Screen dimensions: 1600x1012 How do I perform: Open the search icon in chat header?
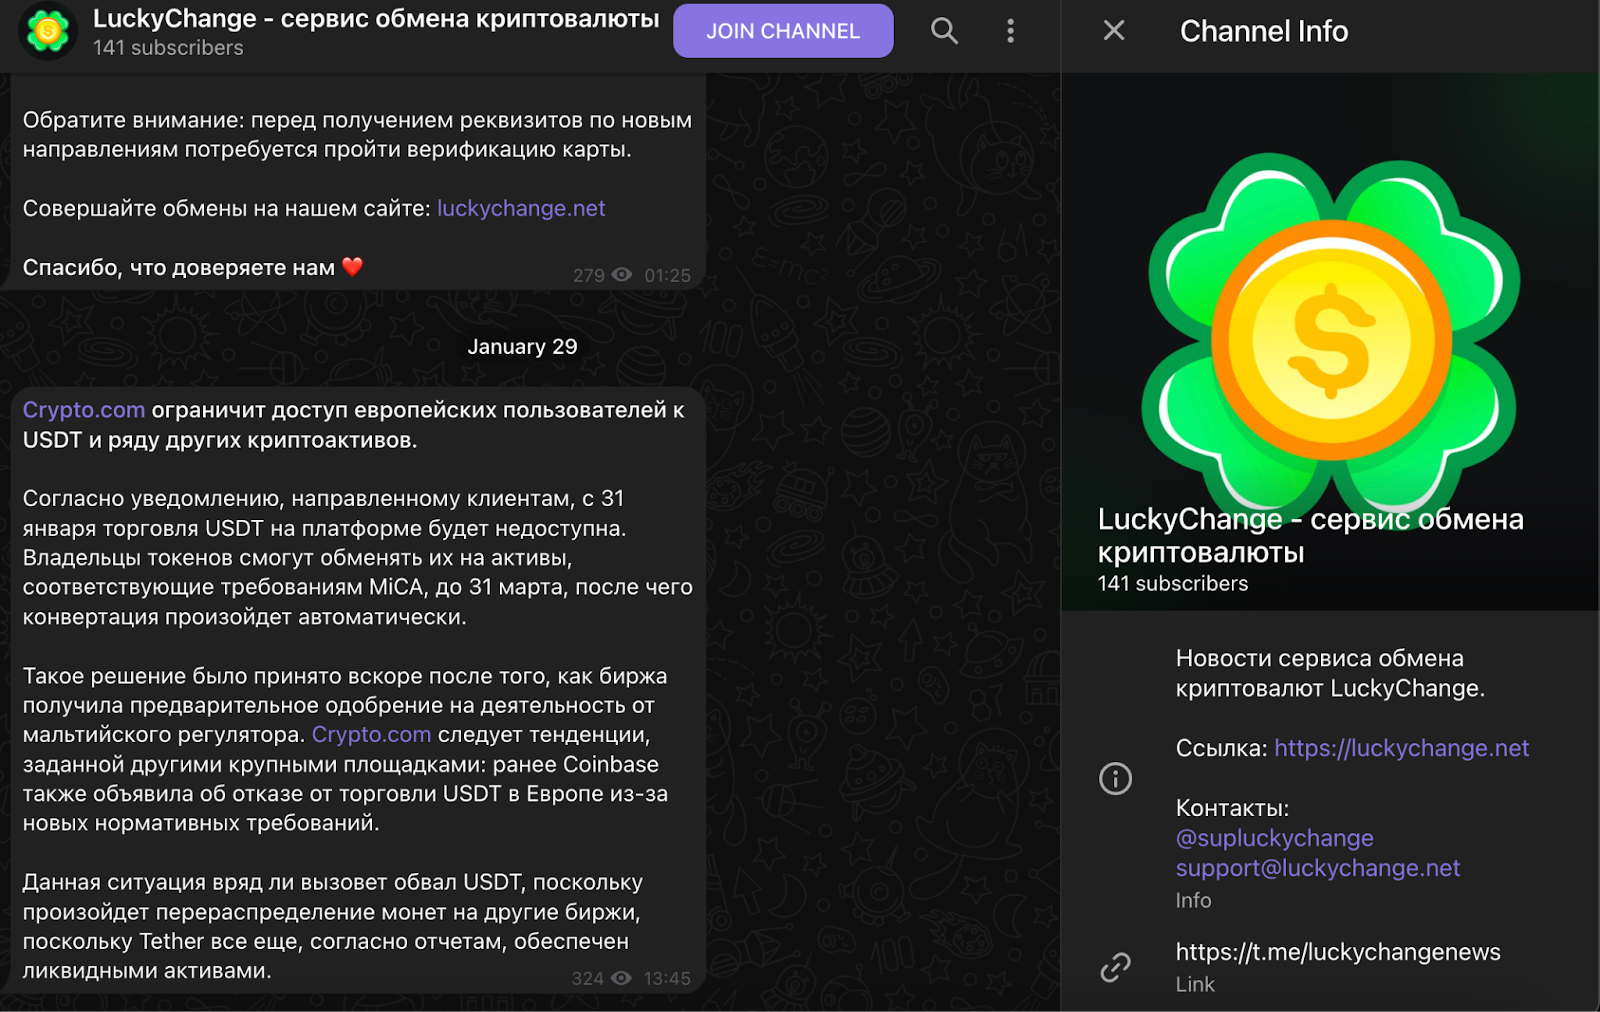[x=944, y=31]
